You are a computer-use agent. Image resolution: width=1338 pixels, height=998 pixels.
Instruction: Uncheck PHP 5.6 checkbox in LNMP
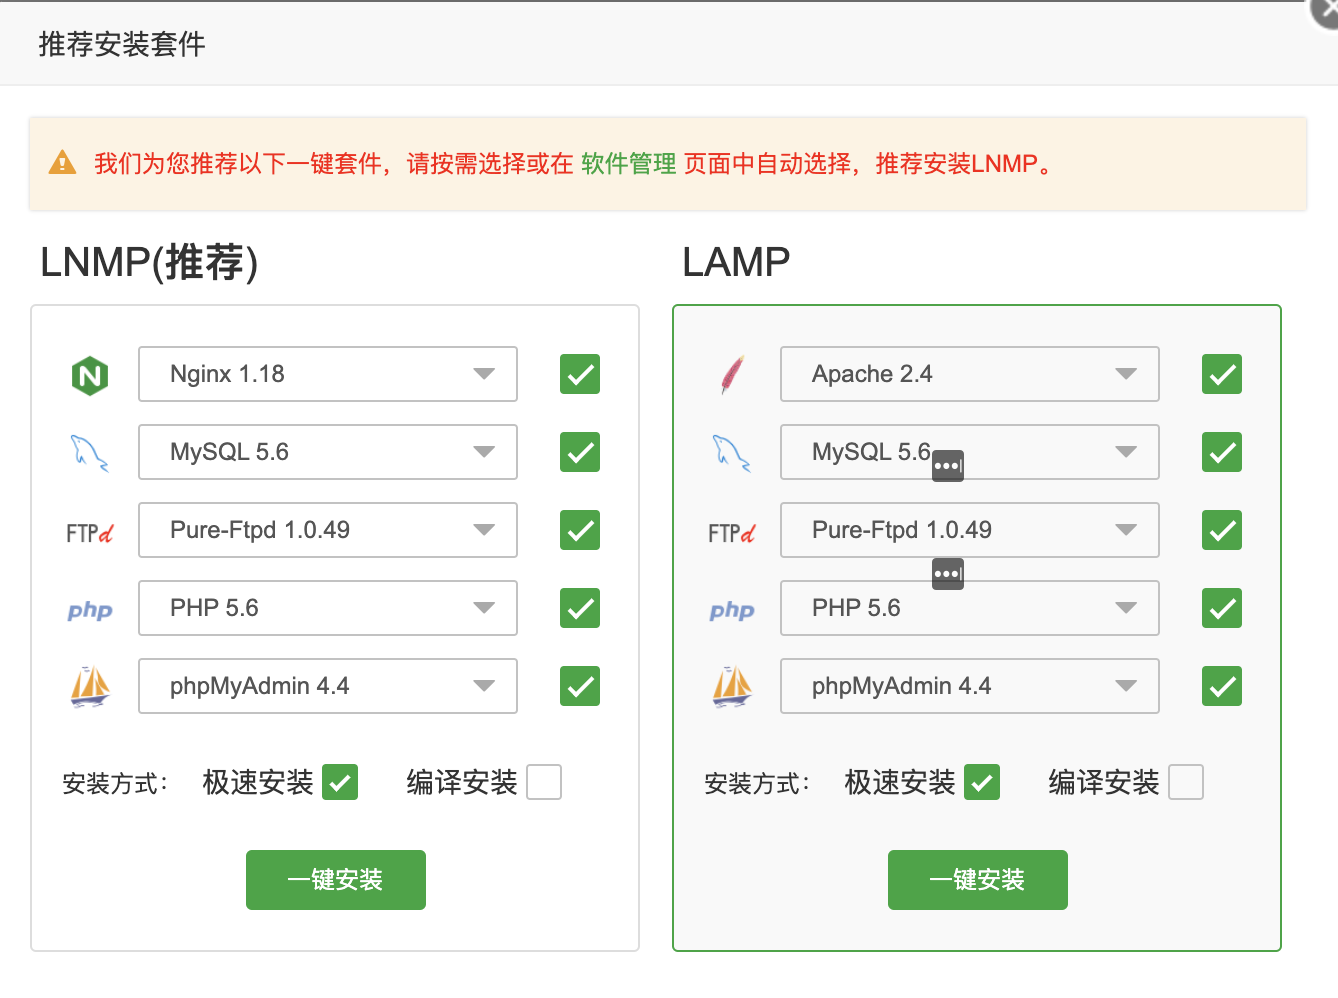coord(580,608)
